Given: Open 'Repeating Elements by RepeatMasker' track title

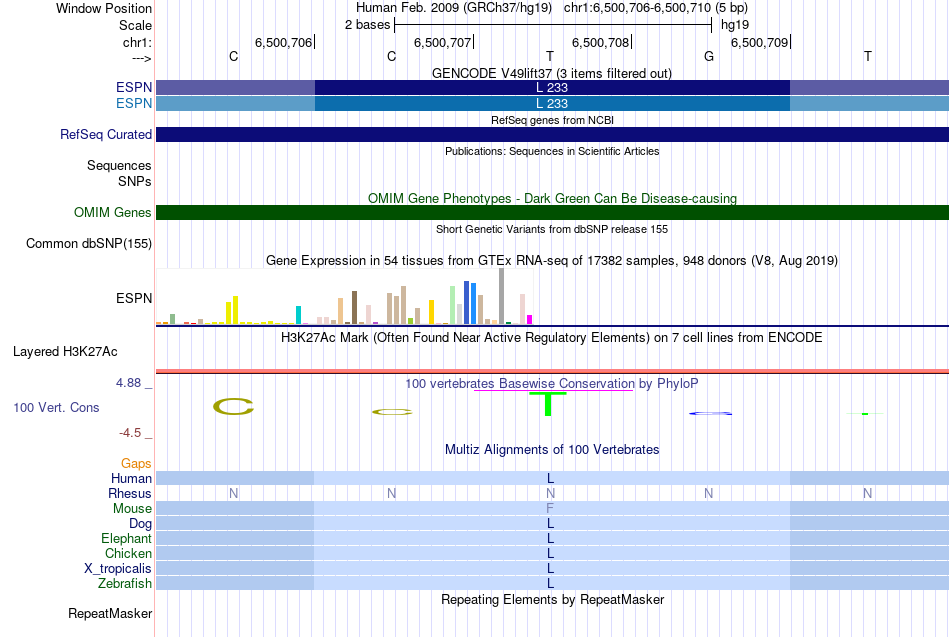Looking at the screenshot, I should 552,599.
